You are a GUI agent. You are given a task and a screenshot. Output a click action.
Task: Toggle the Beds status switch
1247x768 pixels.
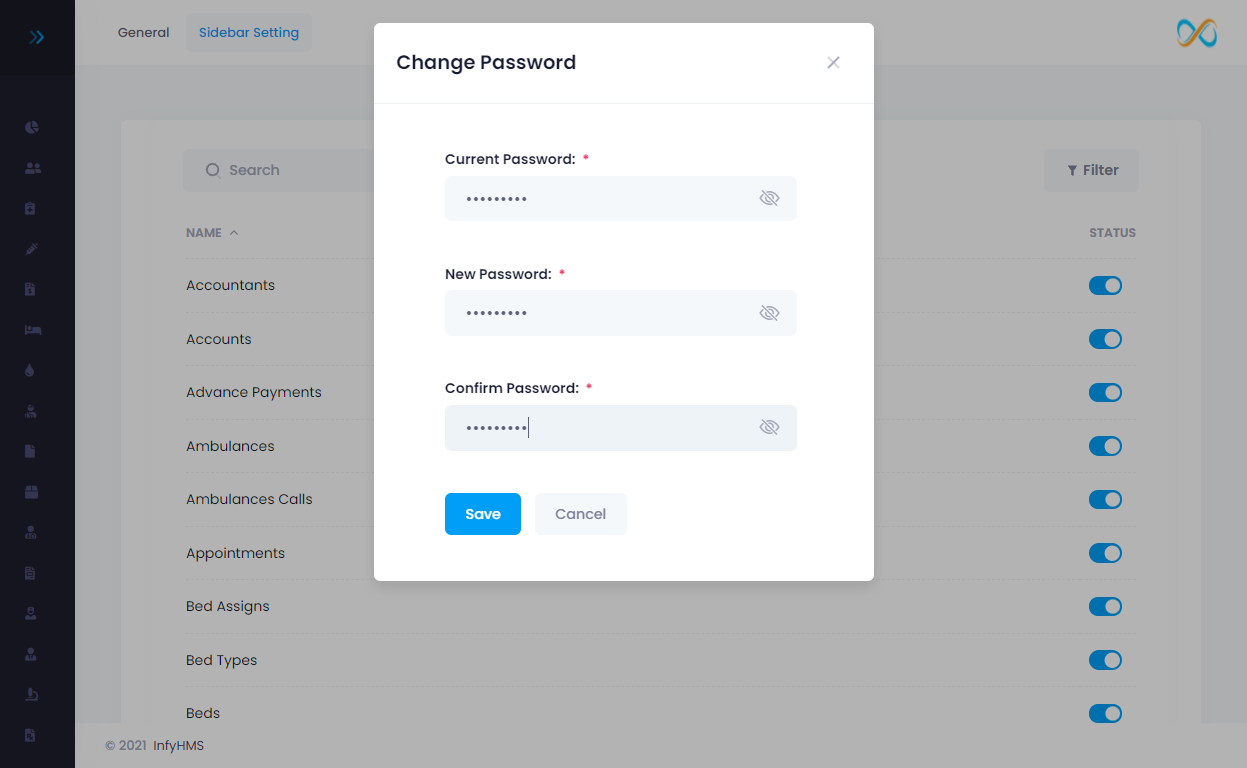click(x=1105, y=713)
